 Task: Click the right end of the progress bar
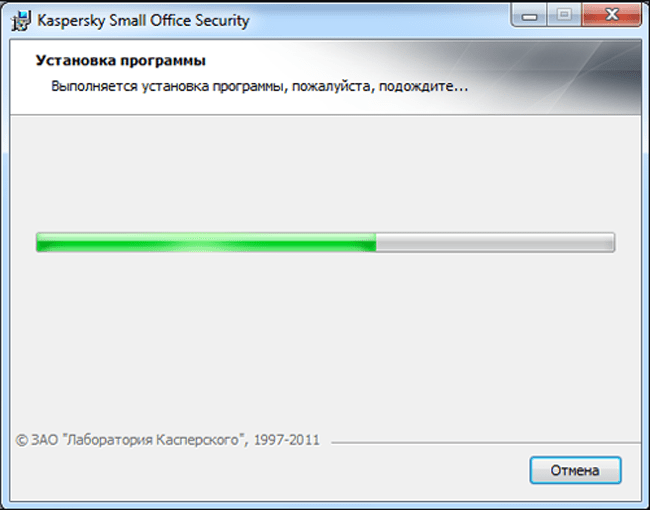(x=610, y=242)
